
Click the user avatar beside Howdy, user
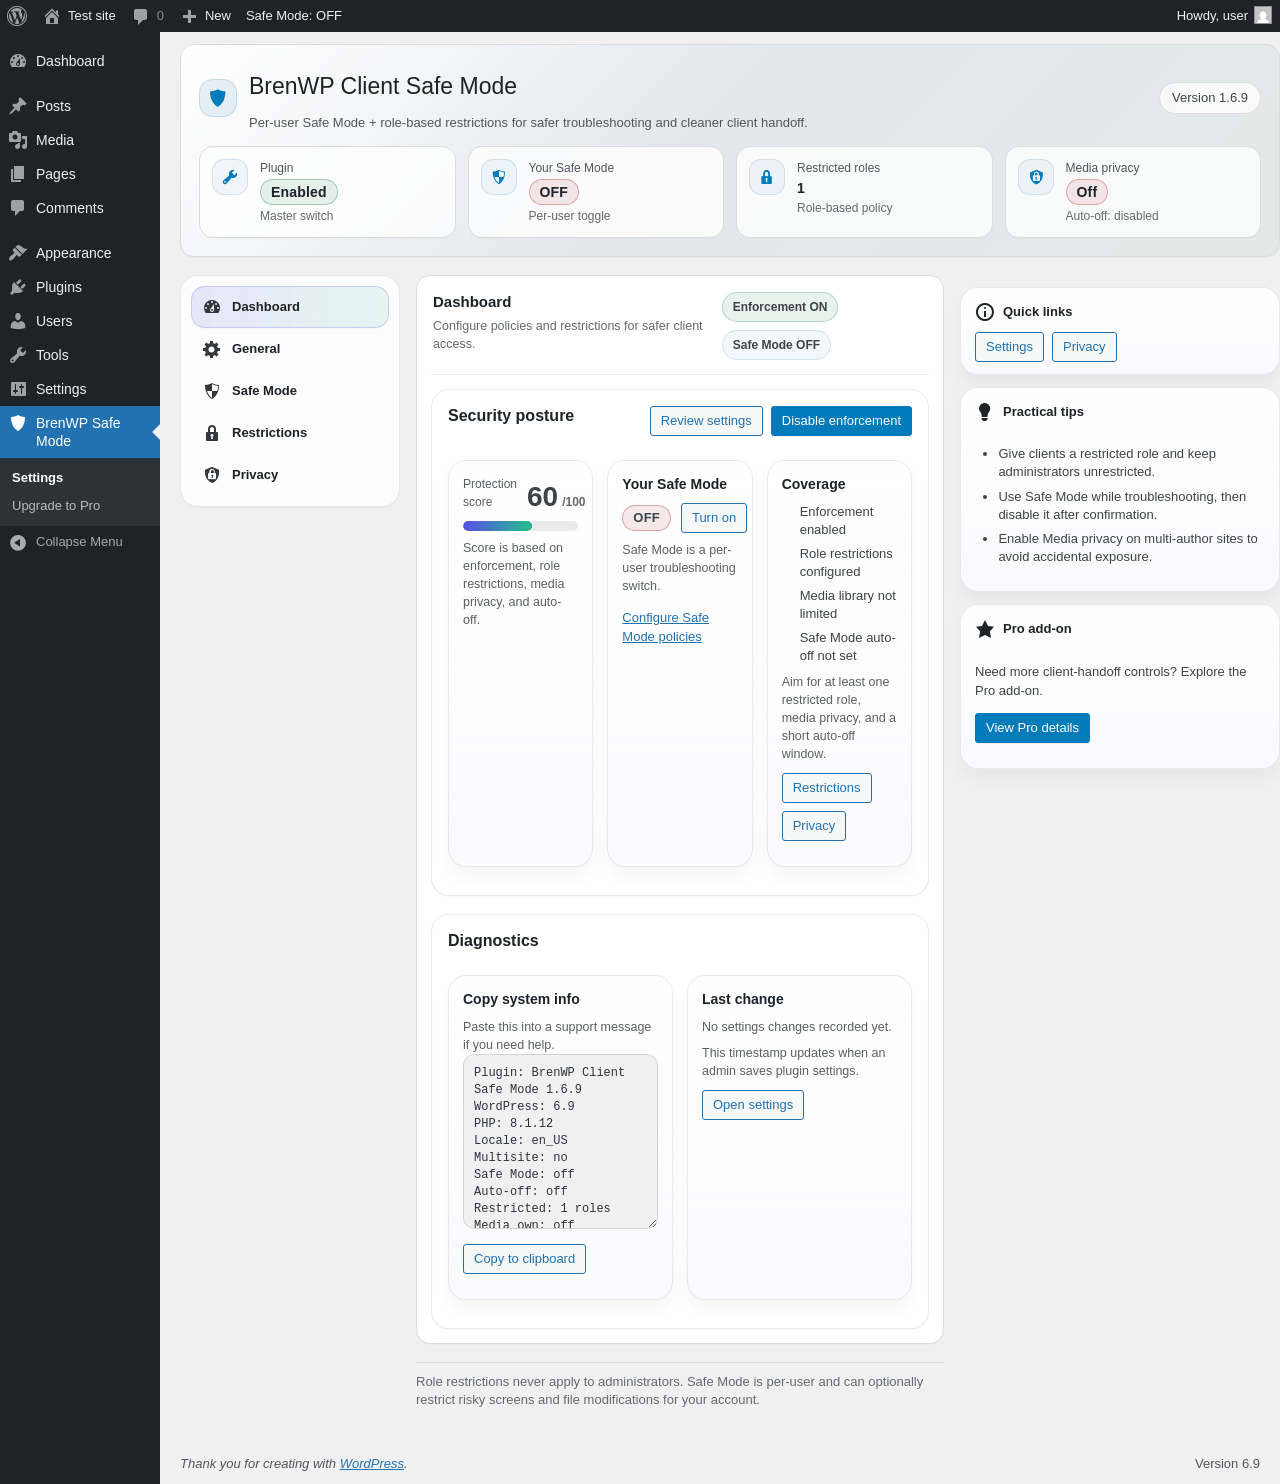pyautogui.click(x=1263, y=16)
